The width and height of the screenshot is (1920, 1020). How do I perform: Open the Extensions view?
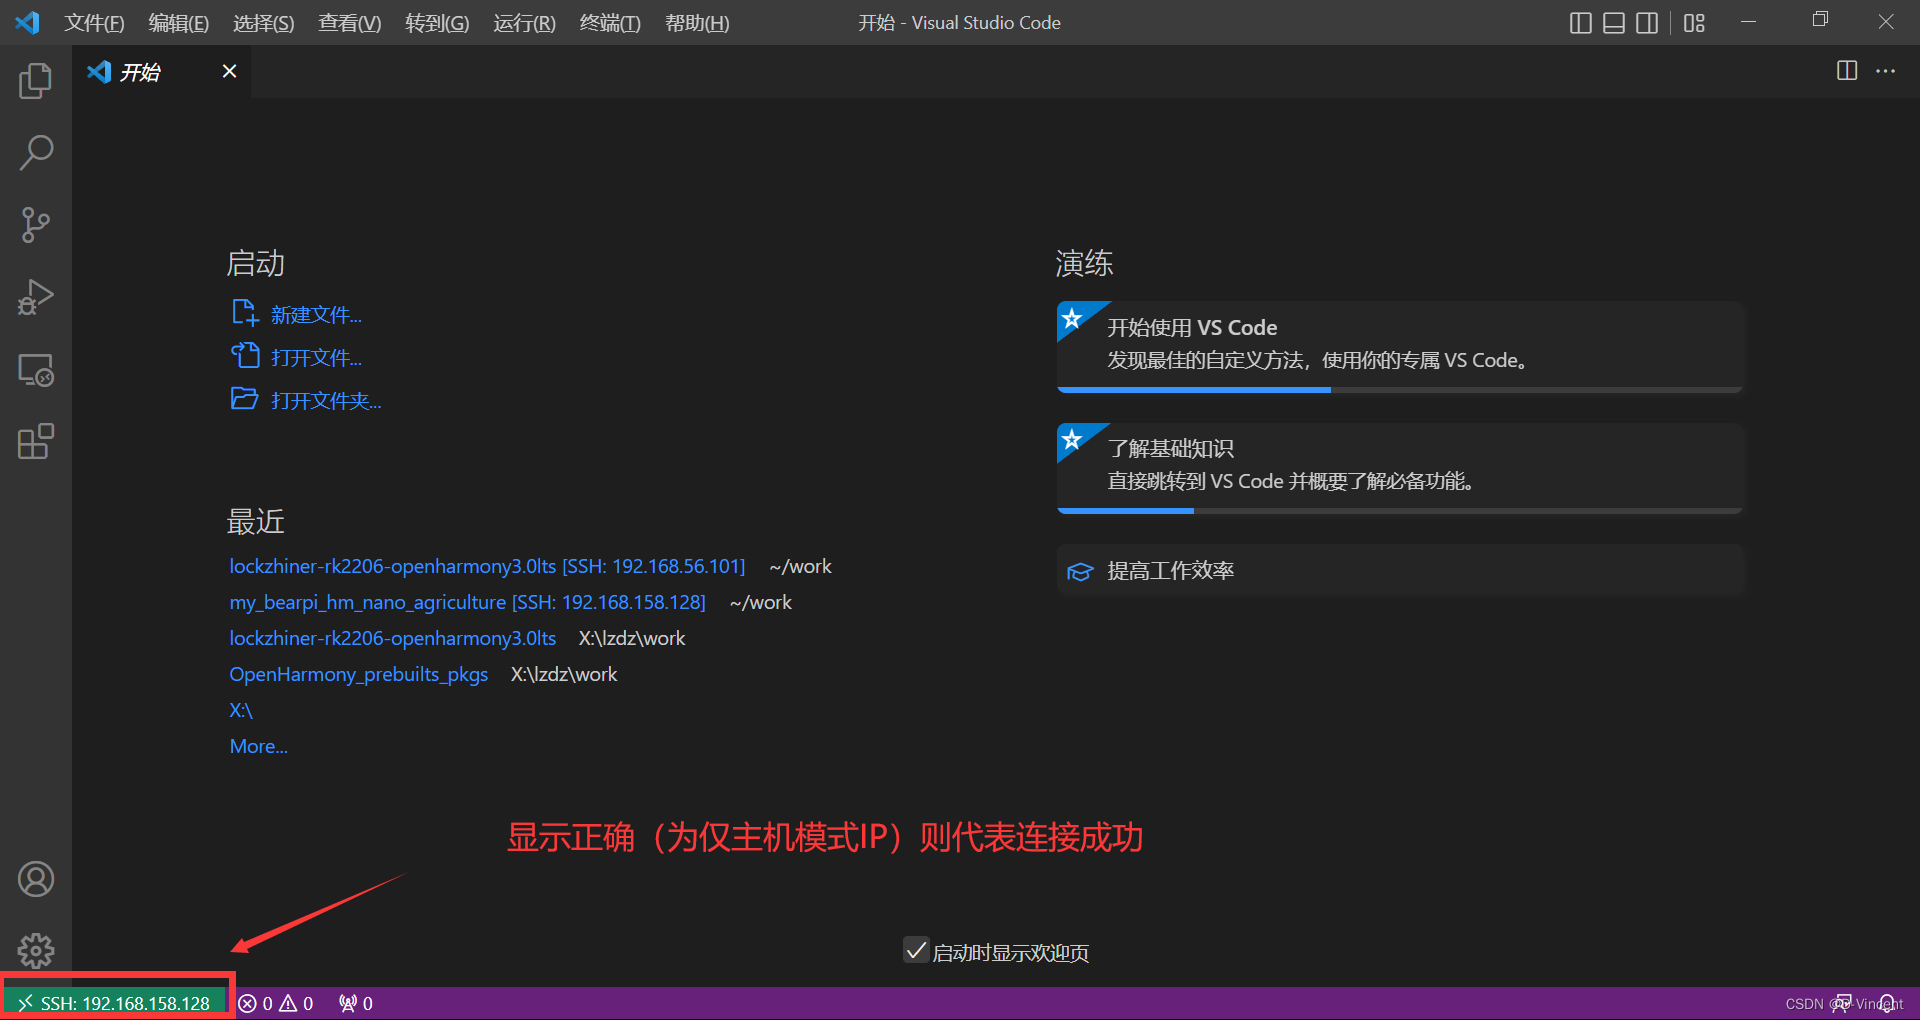36,442
